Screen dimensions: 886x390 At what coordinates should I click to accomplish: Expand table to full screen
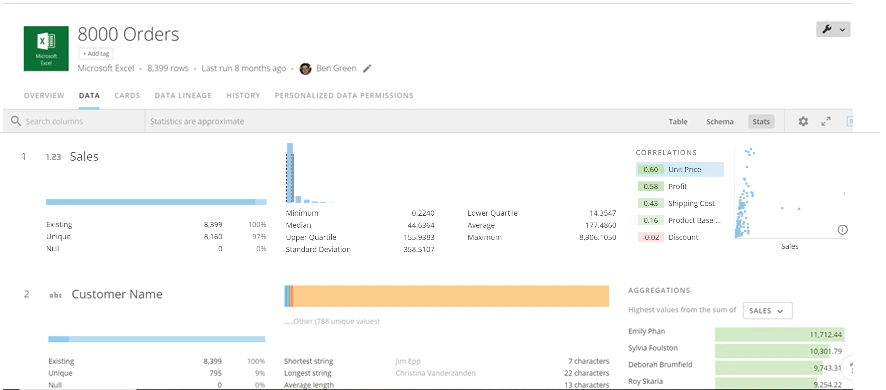(x=826, y=121)
